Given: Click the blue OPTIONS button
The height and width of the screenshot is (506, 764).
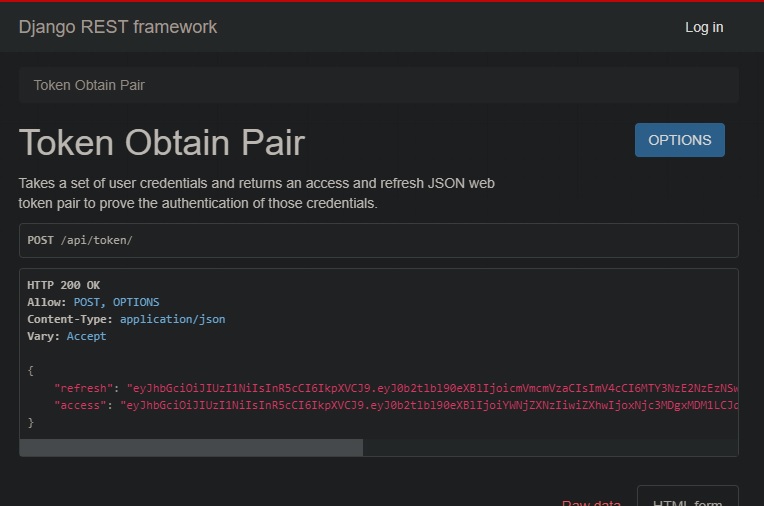Looking at the screenshot, I should (680, 140).
